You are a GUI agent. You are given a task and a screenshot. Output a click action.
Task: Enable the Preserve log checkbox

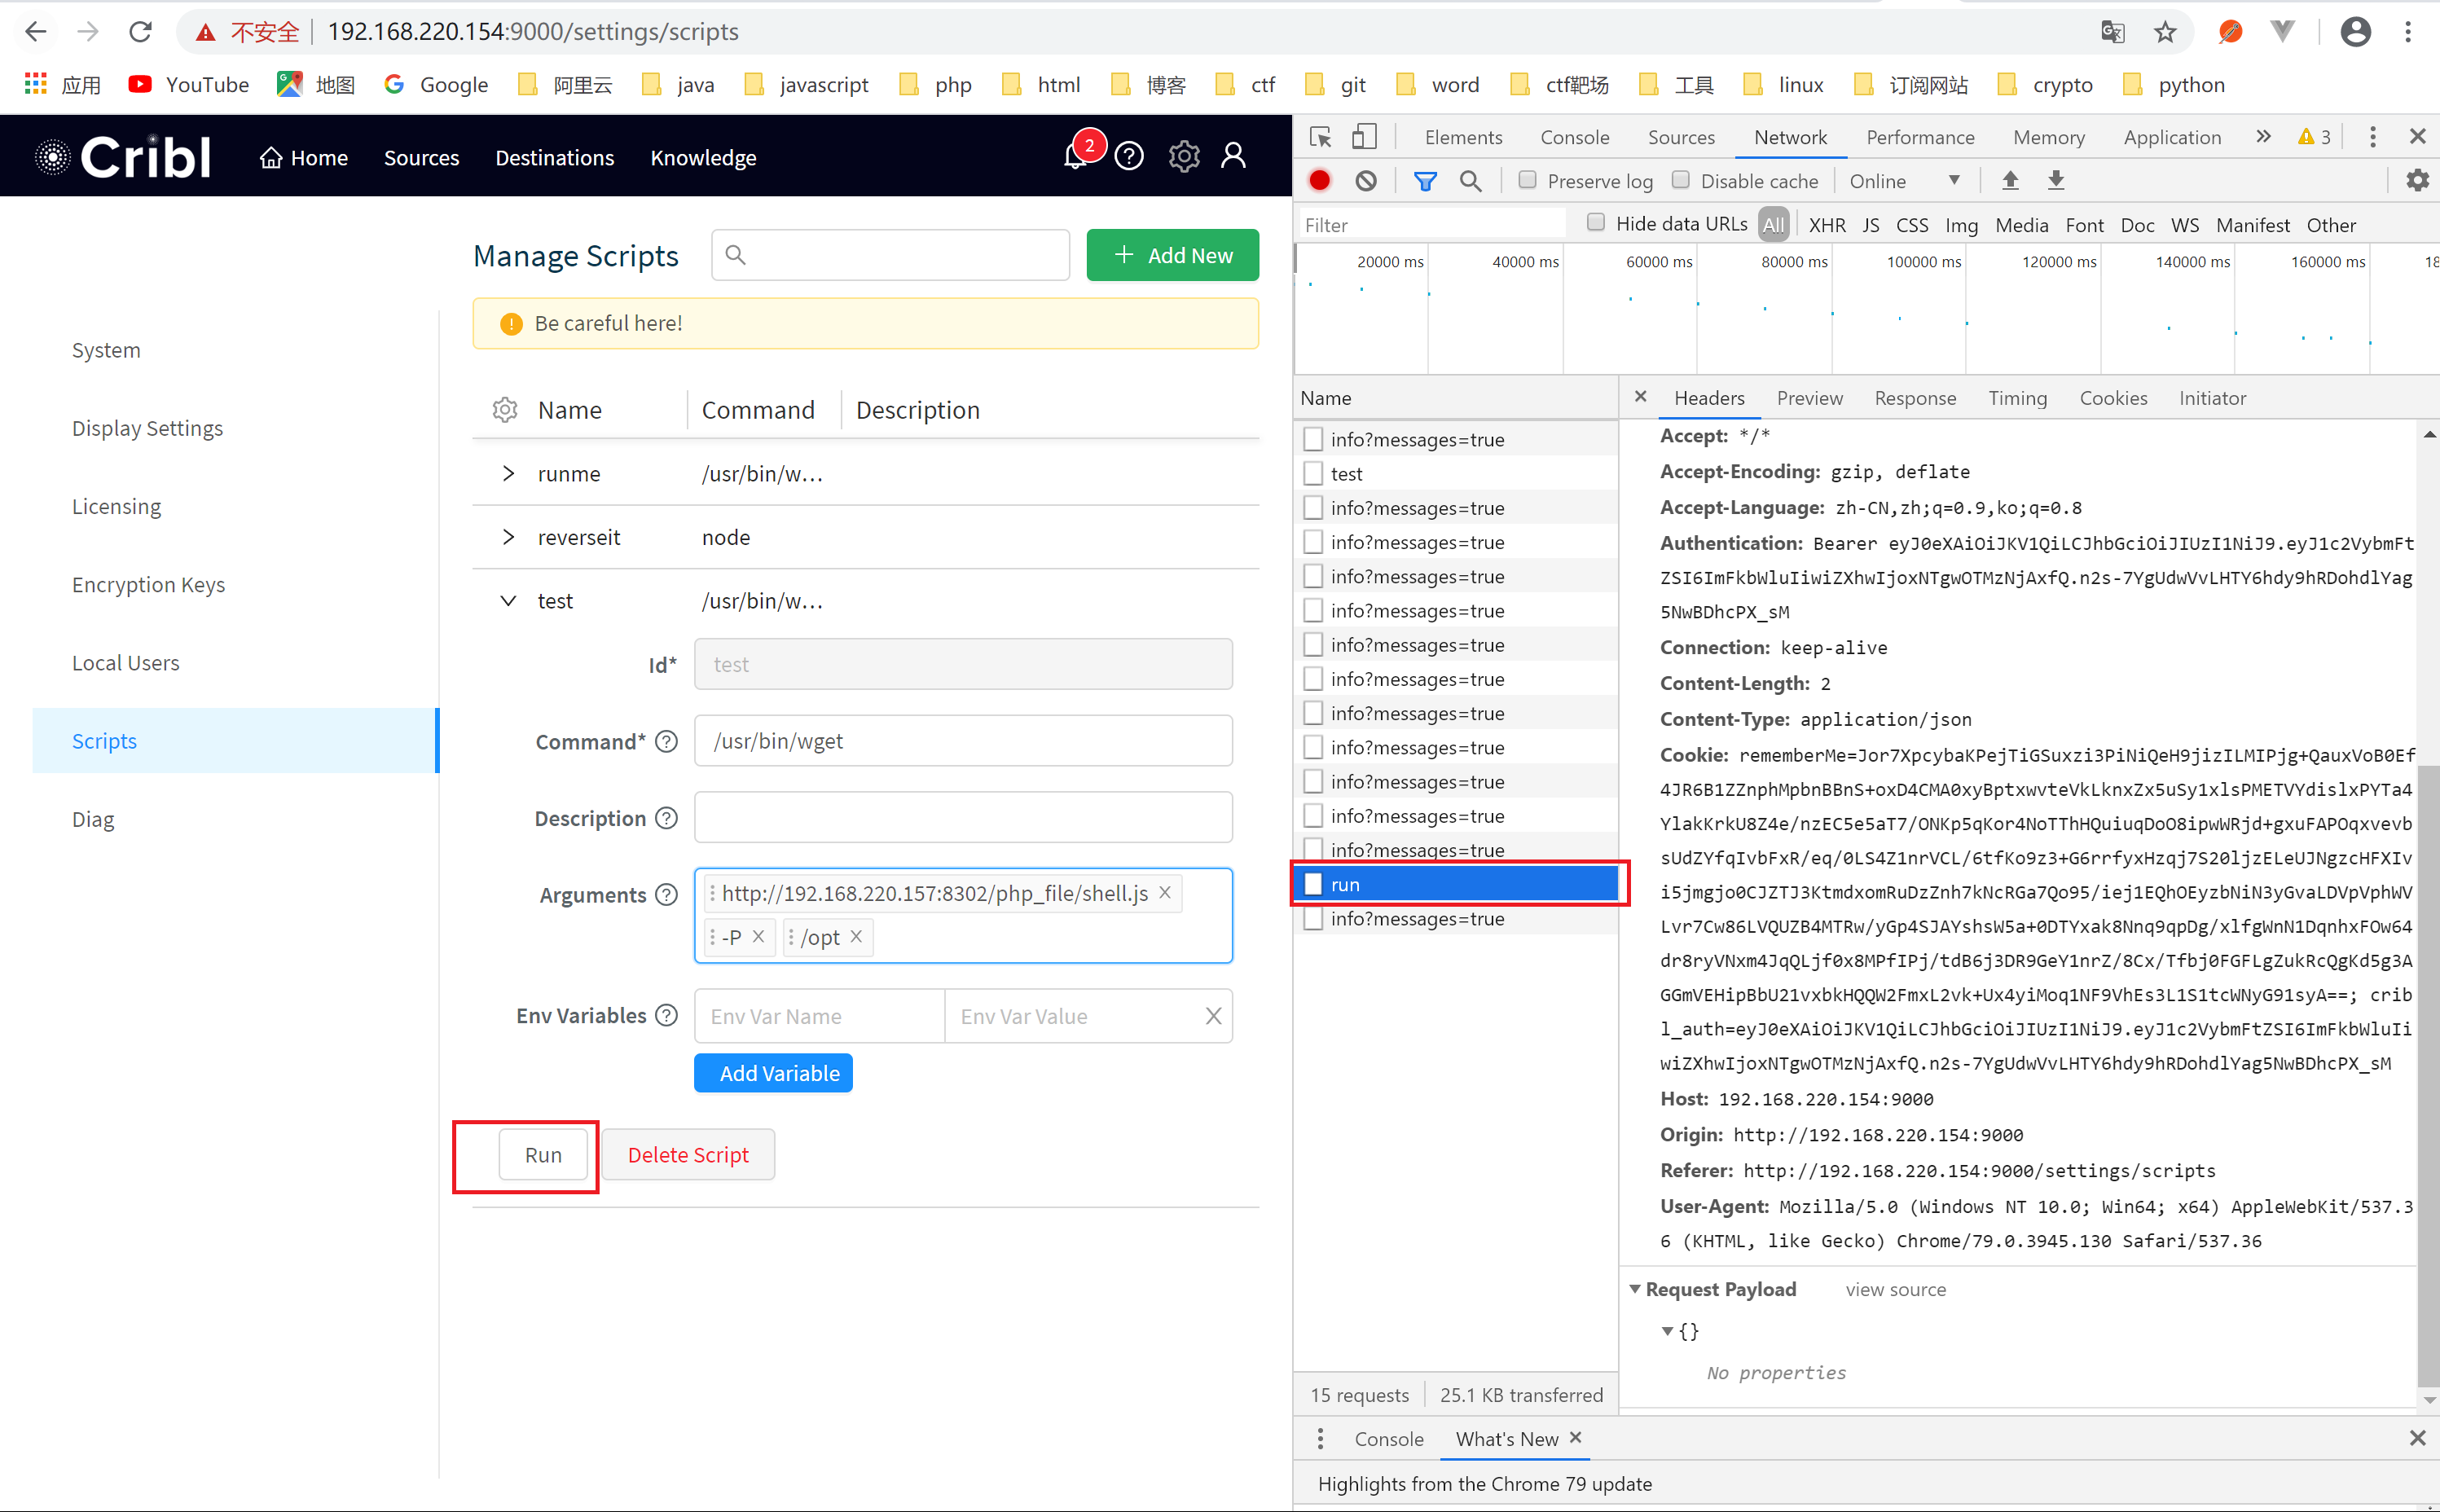click(x=1527, y=180)
